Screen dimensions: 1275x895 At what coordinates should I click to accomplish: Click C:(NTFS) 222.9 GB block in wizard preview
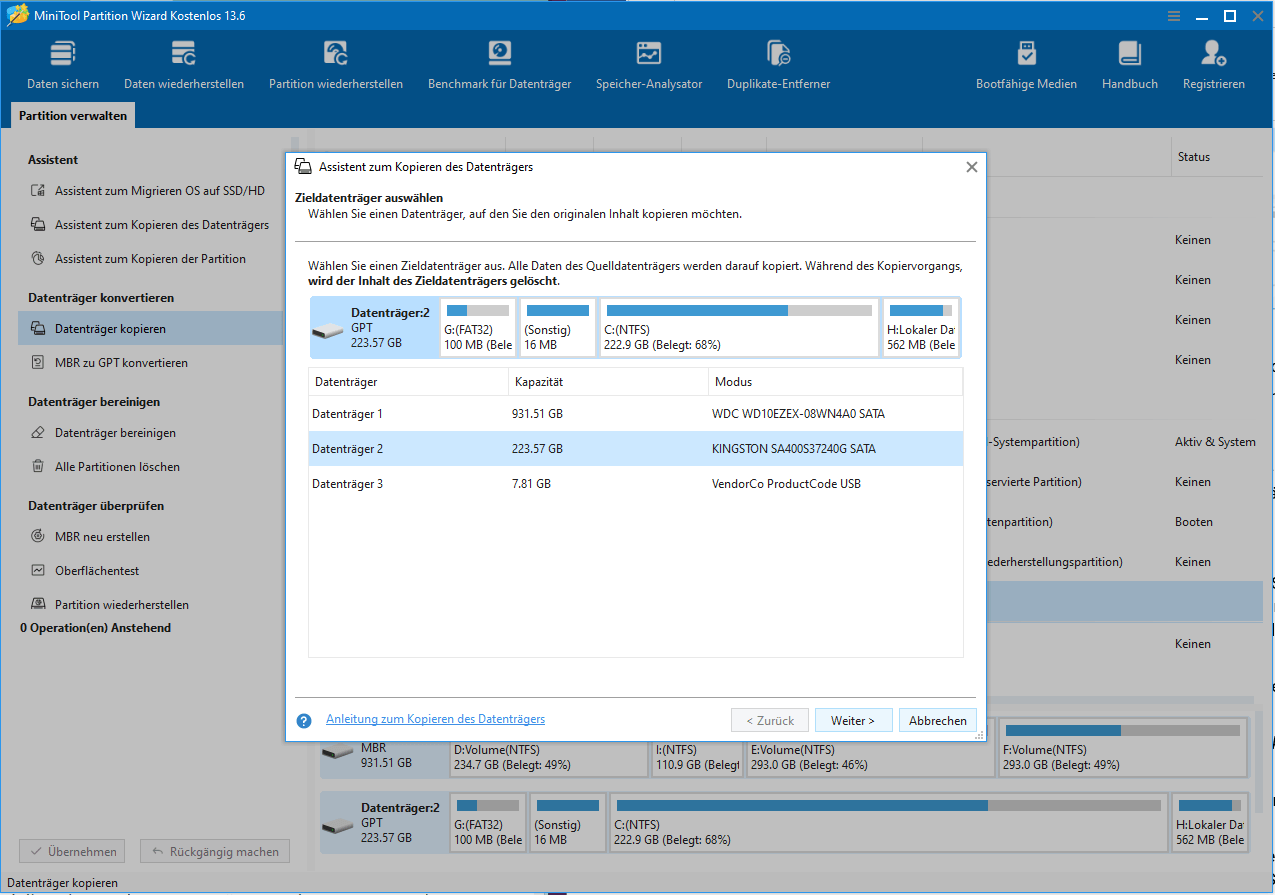coord(738,328)
